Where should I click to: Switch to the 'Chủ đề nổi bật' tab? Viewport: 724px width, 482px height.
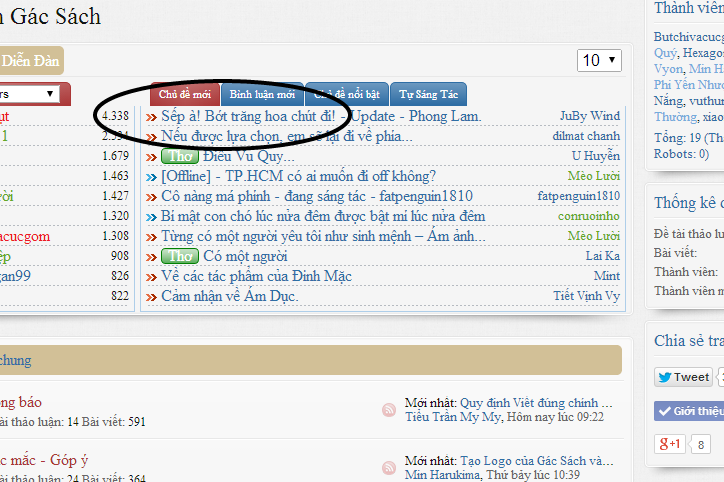(x=347, y=95)
